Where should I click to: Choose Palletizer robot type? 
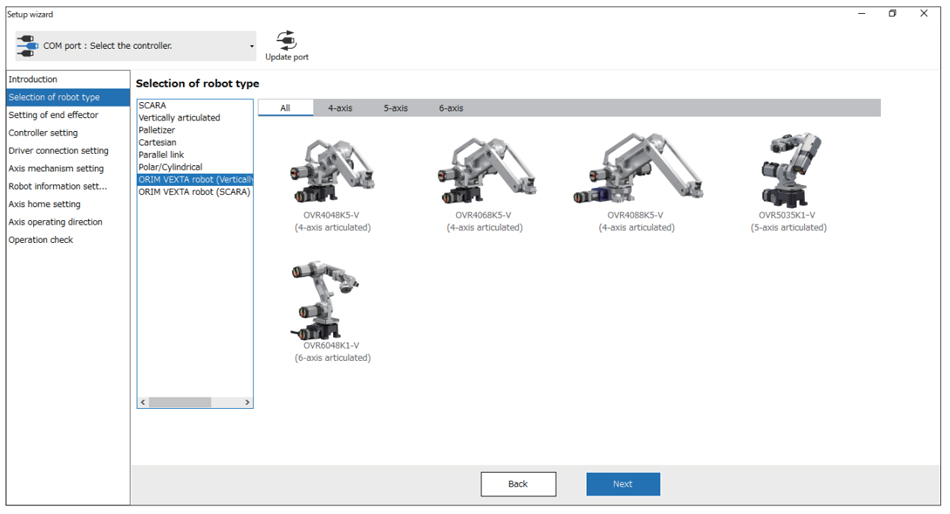tap(159, 130)
